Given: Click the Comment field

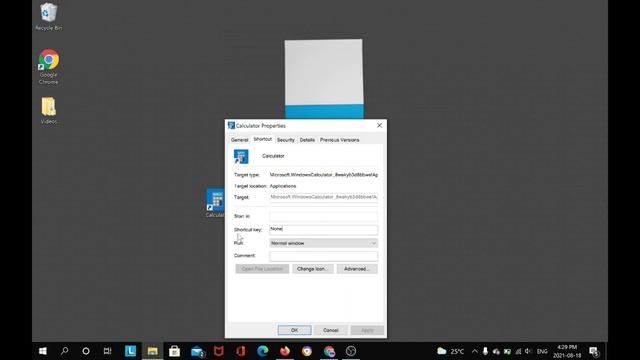Looking at the screenshot, I should pyautogui.click(x=324, y=256).
